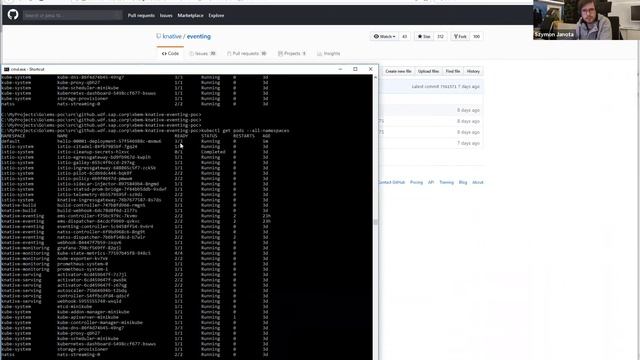Star the knative eventing repository
Viewport: 640px width, 360px height.
424,36
